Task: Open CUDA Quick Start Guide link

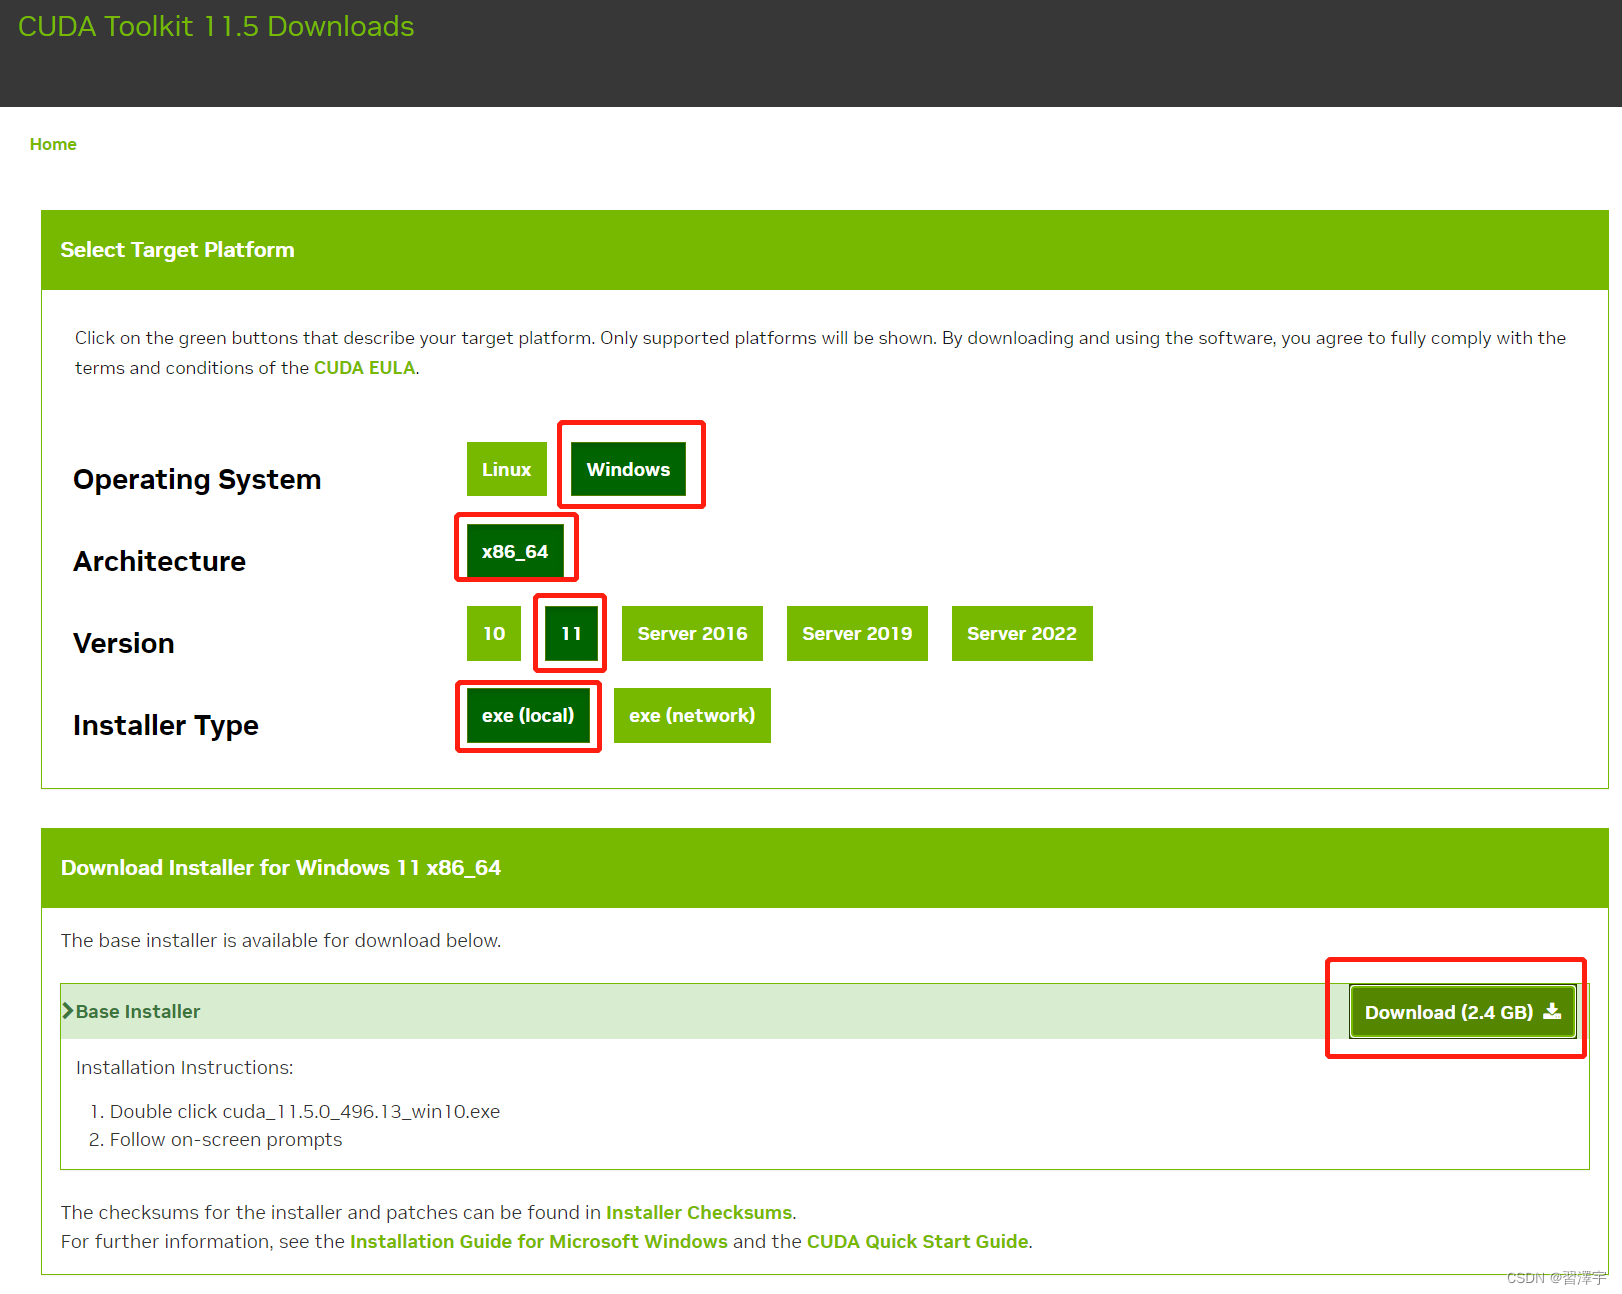Action: pos(918,1241)
